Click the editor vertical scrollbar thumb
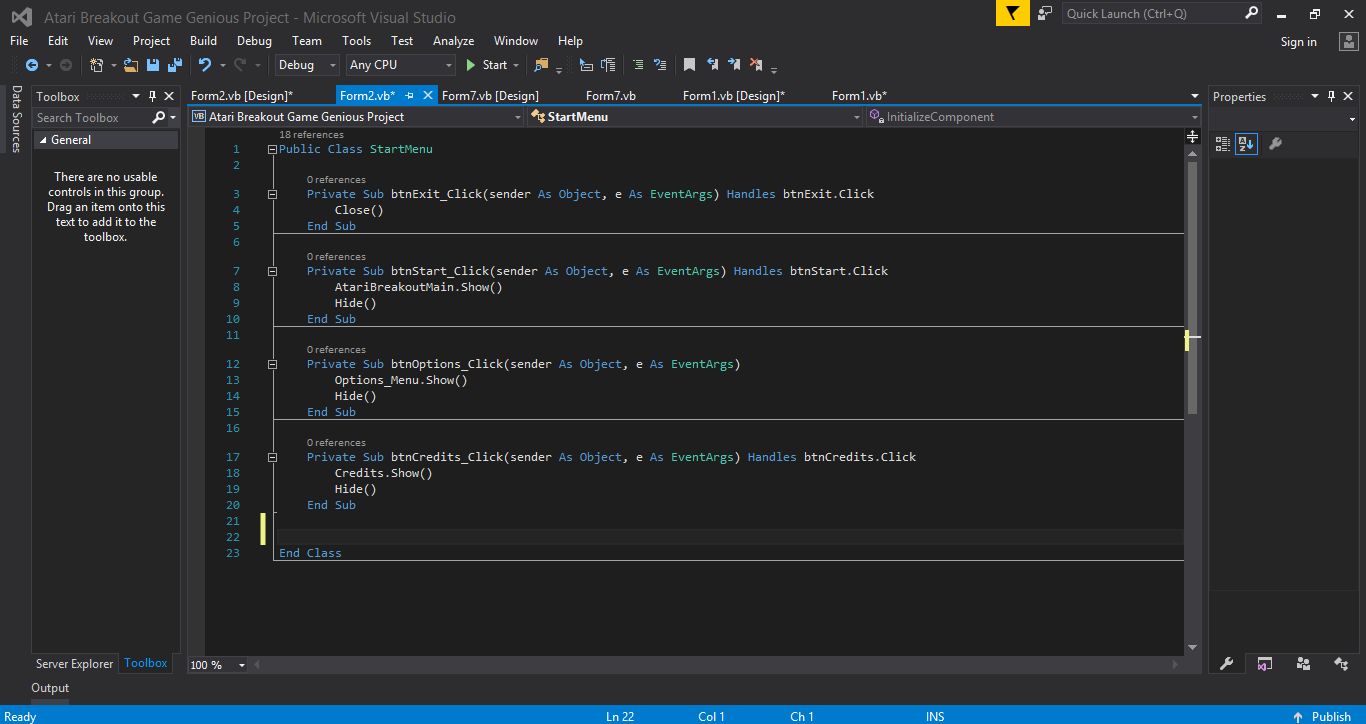This screenshot has width=1366, height=724. pos(1192,288)
